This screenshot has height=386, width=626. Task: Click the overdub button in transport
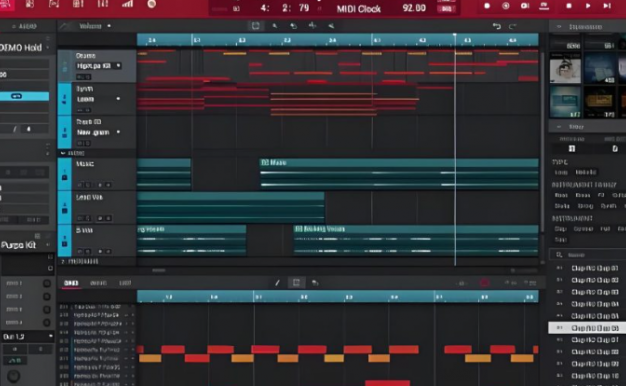506,6
